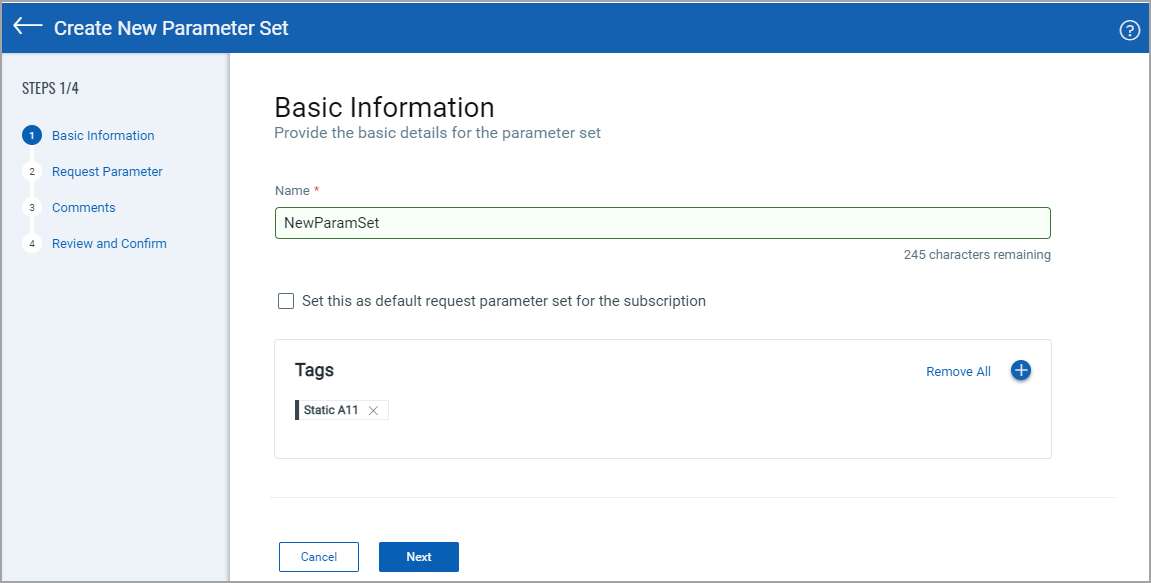Screen dimensions: 1151x583
Task: Click the step 1 circle indicator
Action: 32,136
